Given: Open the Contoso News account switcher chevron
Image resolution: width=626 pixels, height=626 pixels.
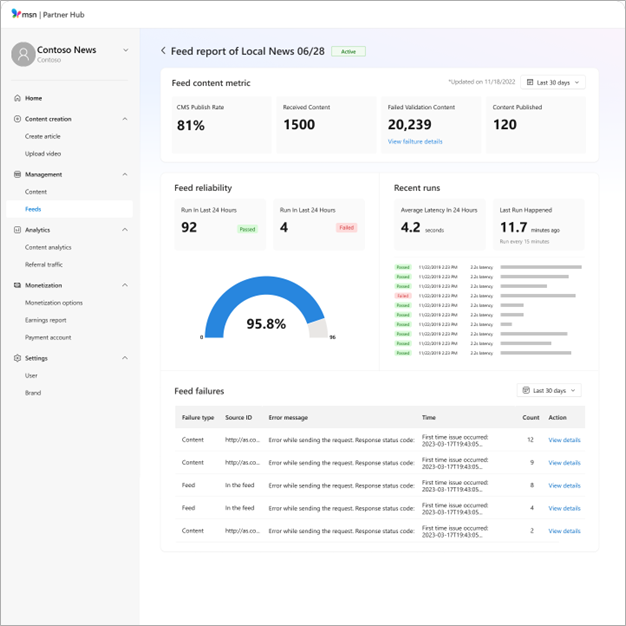Looking at the screenshot, I should click(125, 50).
